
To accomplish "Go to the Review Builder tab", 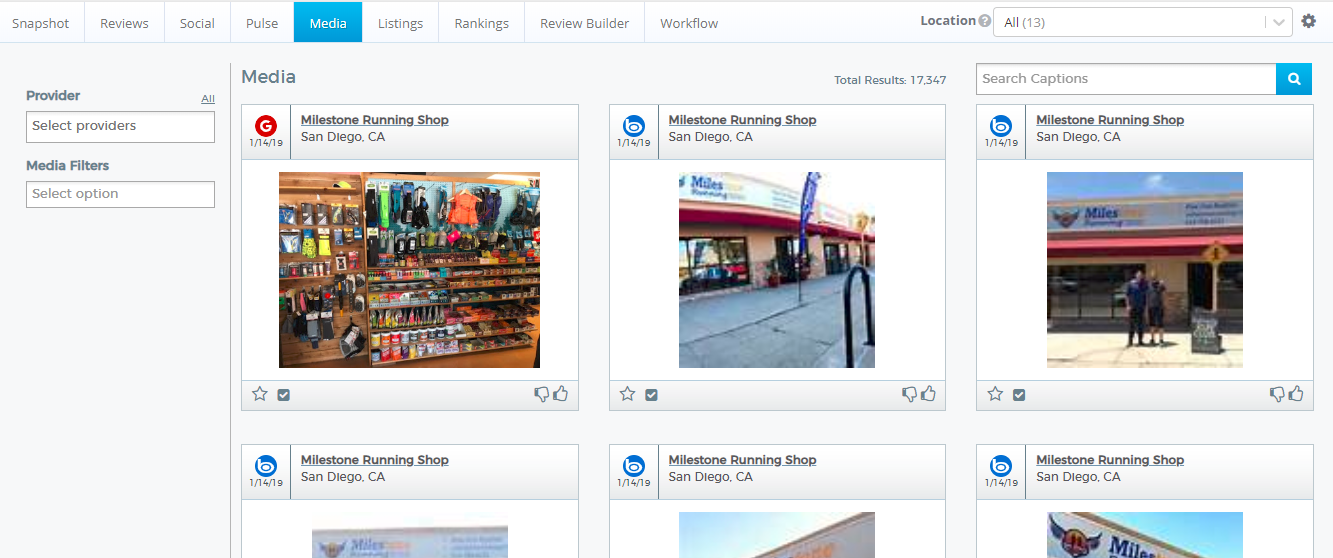I will point(584,23).
